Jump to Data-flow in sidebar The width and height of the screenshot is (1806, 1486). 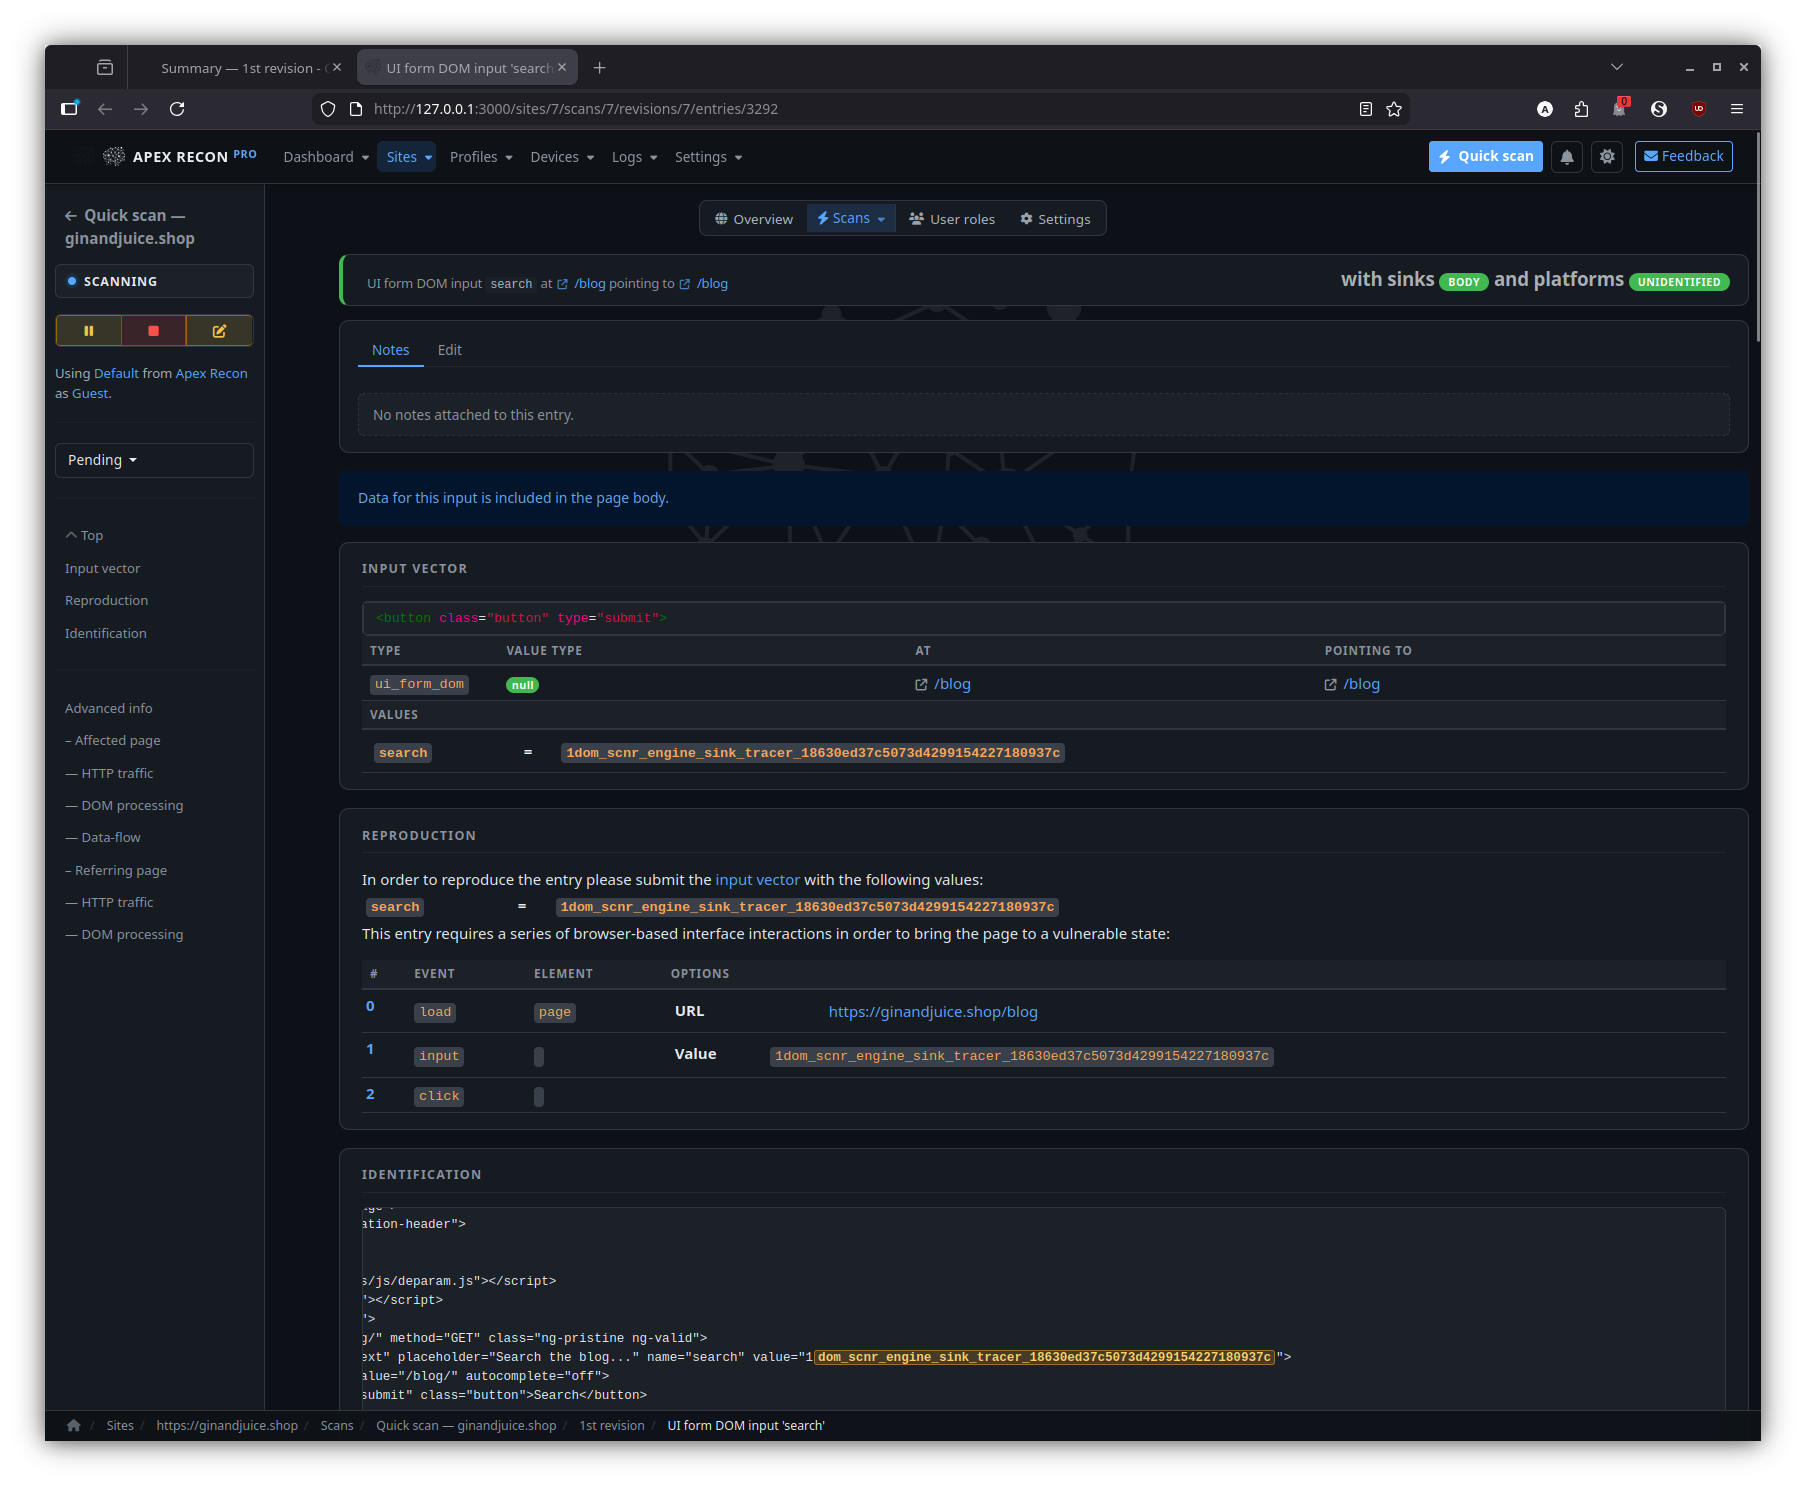(x=103, y=838)
